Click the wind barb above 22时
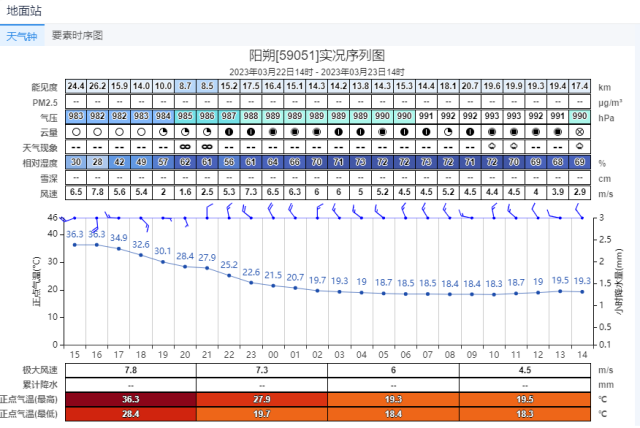The image size is (640, 428). (x=229, y=211)
